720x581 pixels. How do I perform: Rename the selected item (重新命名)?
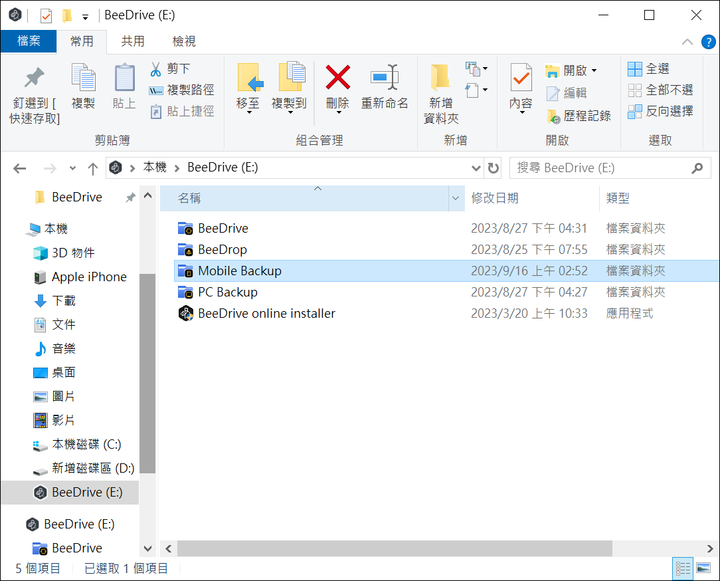(x=385, y=87)
